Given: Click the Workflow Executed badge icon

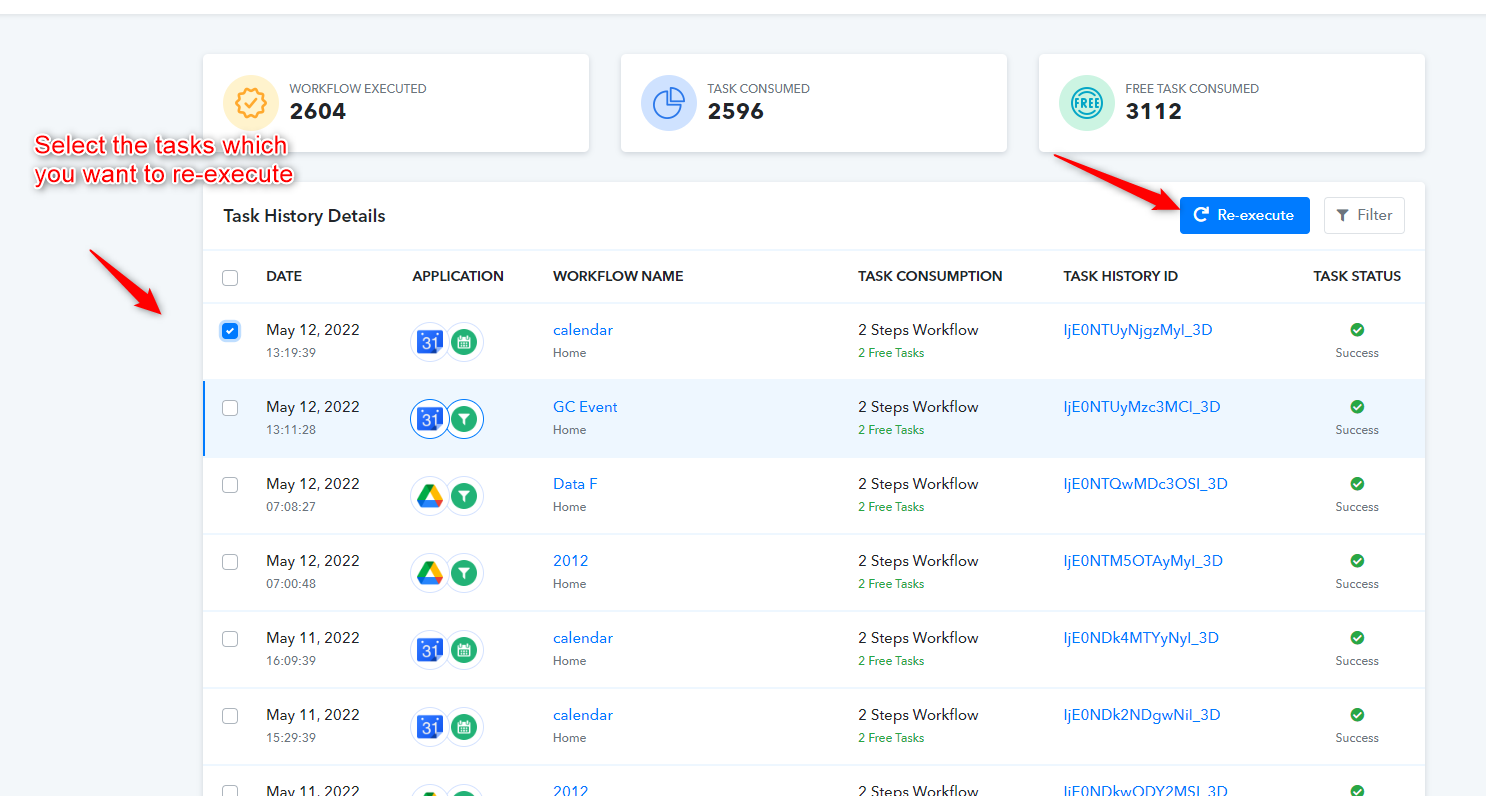Looking at the screenshot, I should (251, 103).
